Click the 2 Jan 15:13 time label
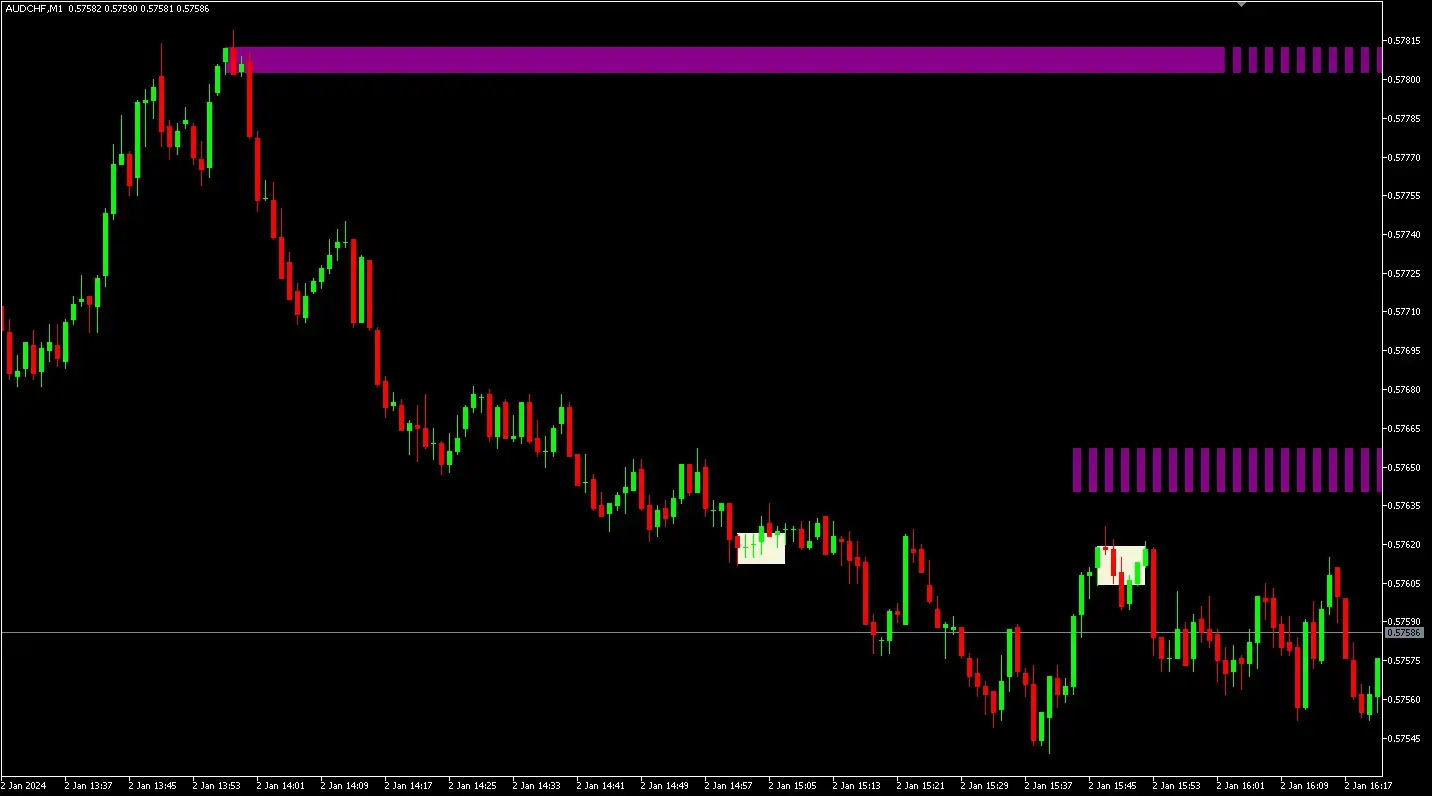 (x=857, y=786)
